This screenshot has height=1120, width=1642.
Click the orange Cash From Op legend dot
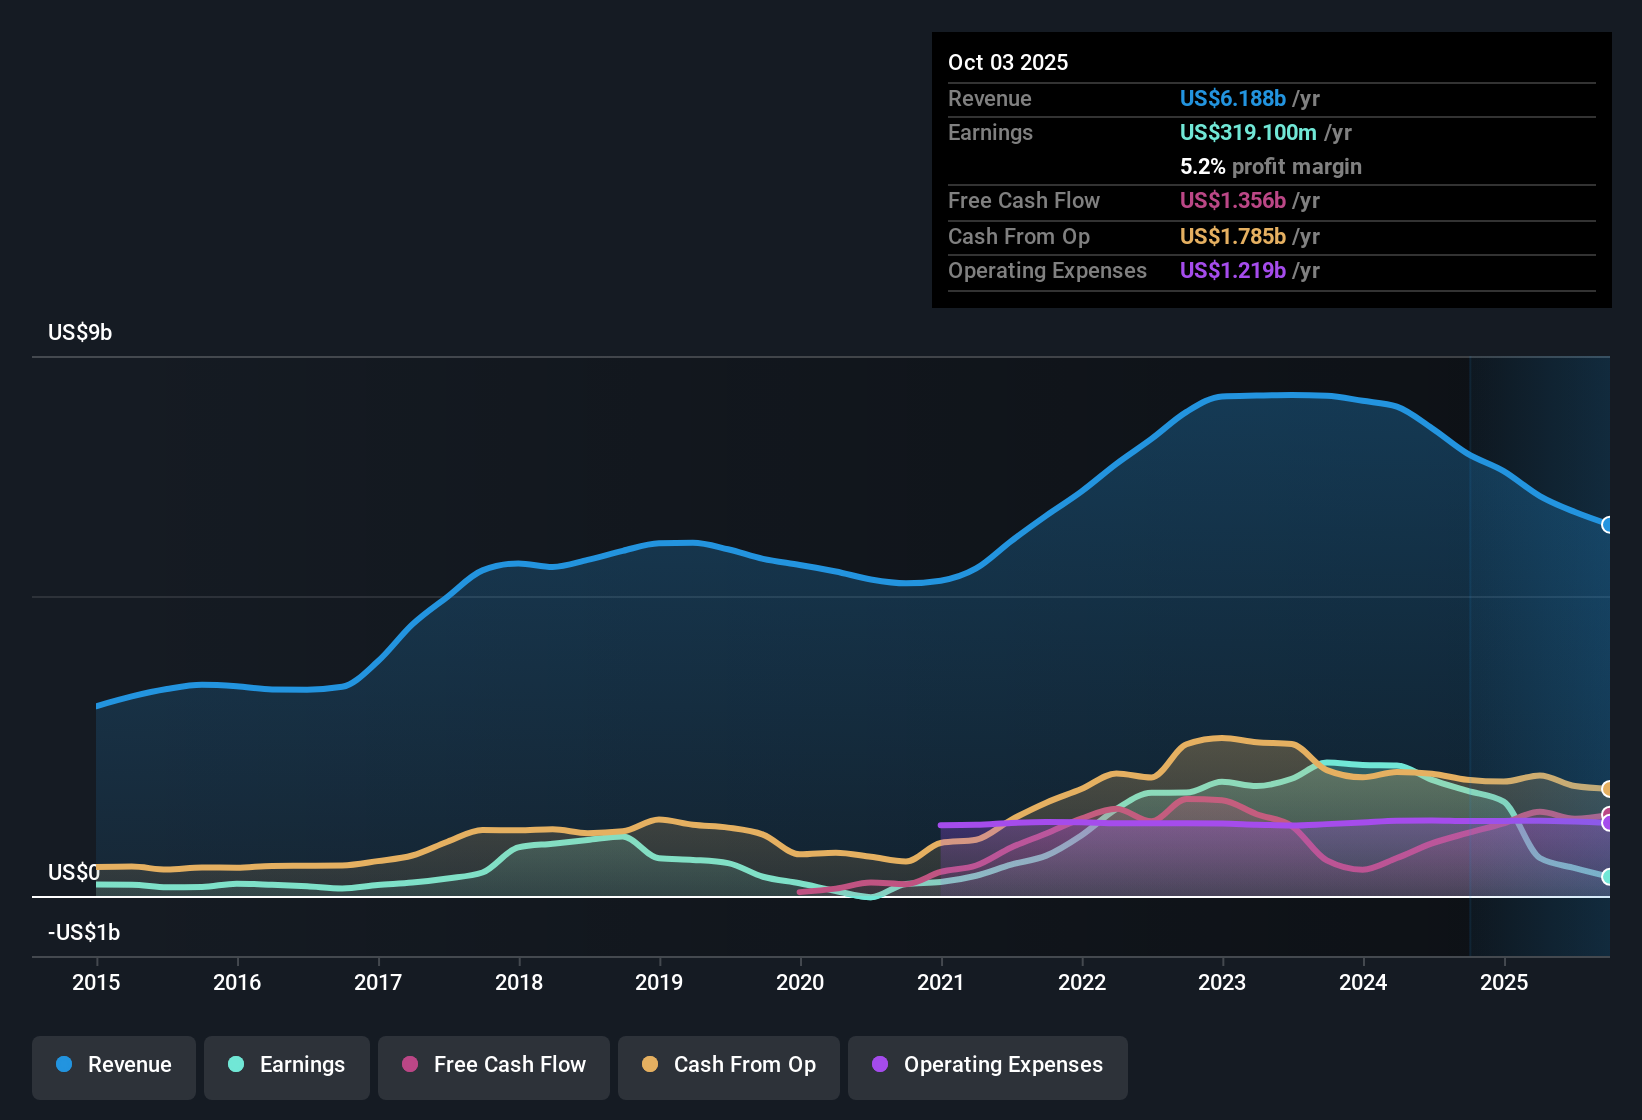tap(649, 1065)
